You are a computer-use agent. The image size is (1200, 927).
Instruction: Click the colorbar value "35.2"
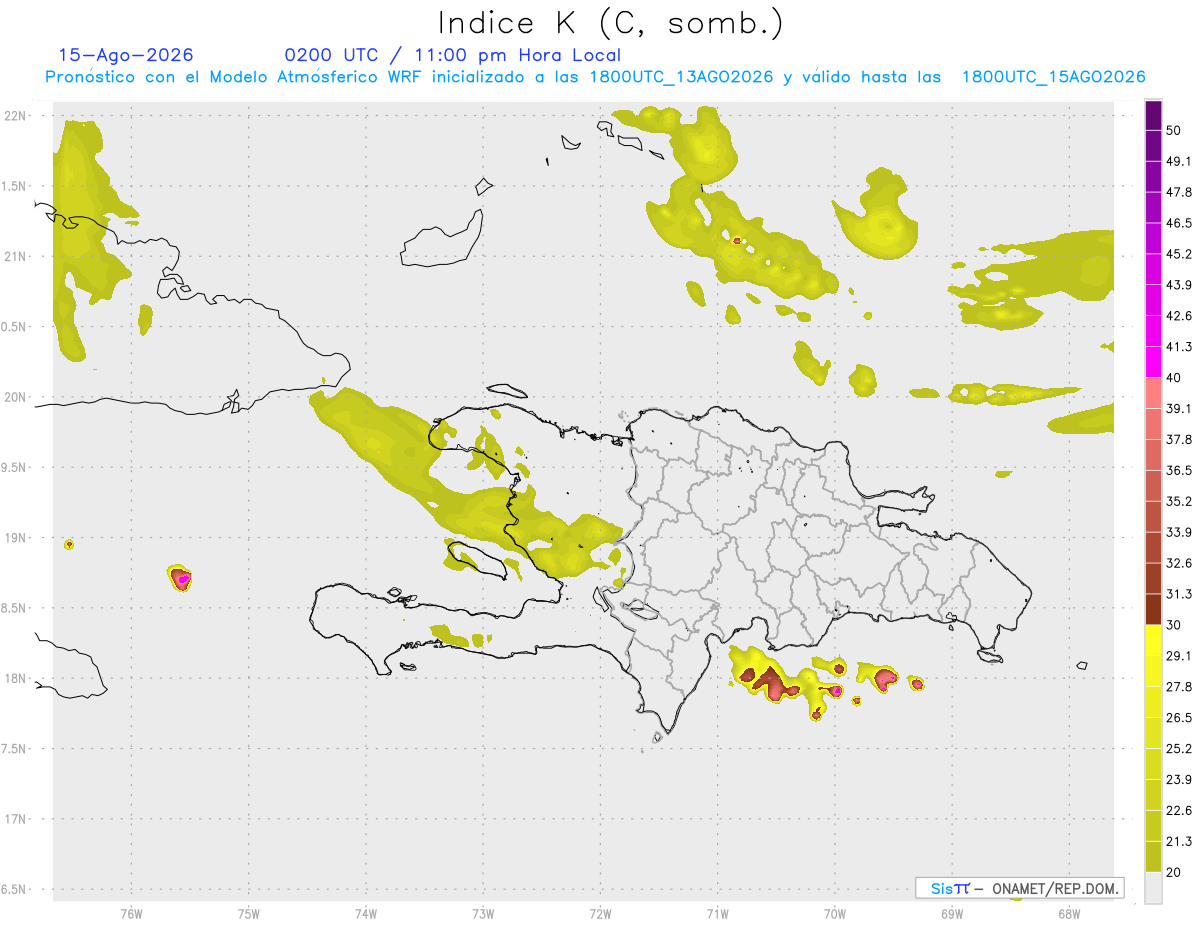pos(1179,501)
